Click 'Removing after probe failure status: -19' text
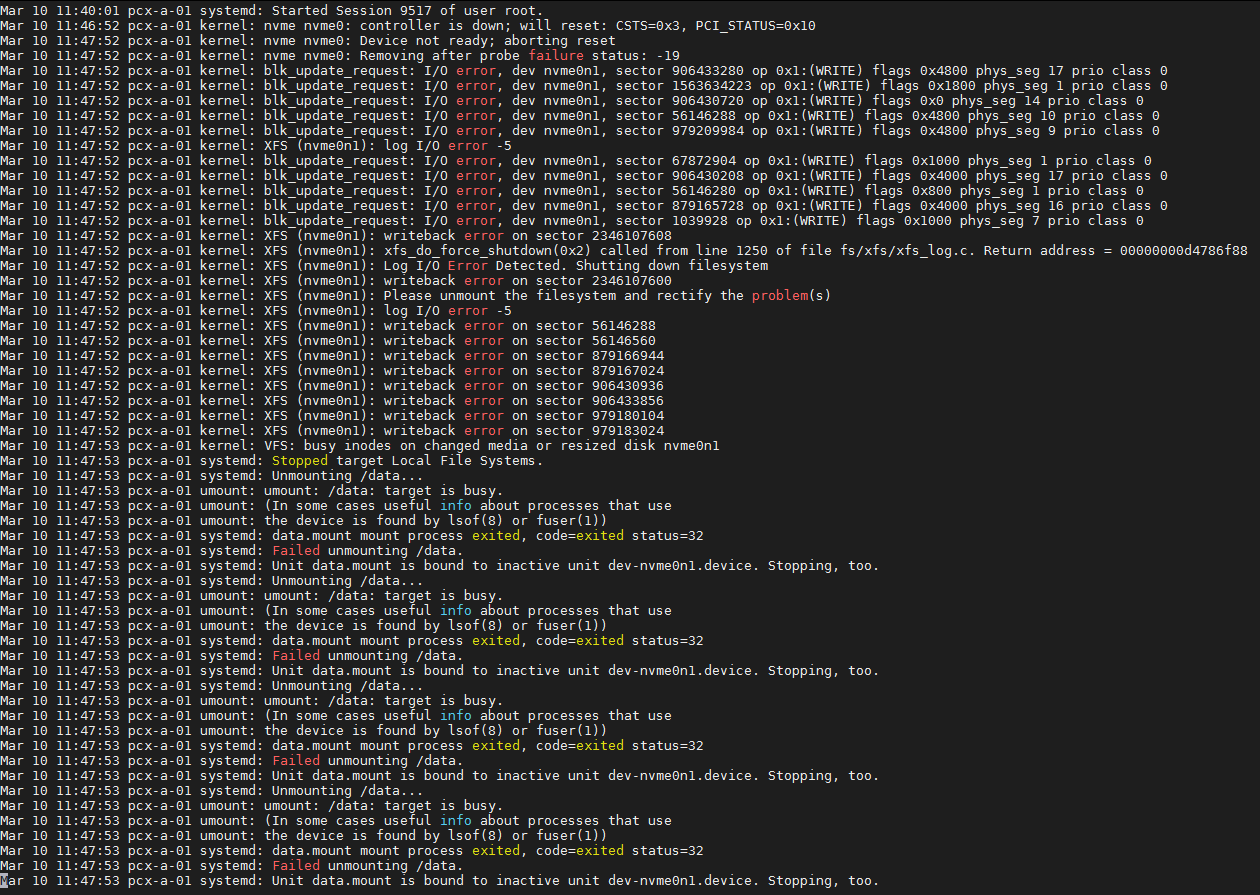 [x=520, y=55]
